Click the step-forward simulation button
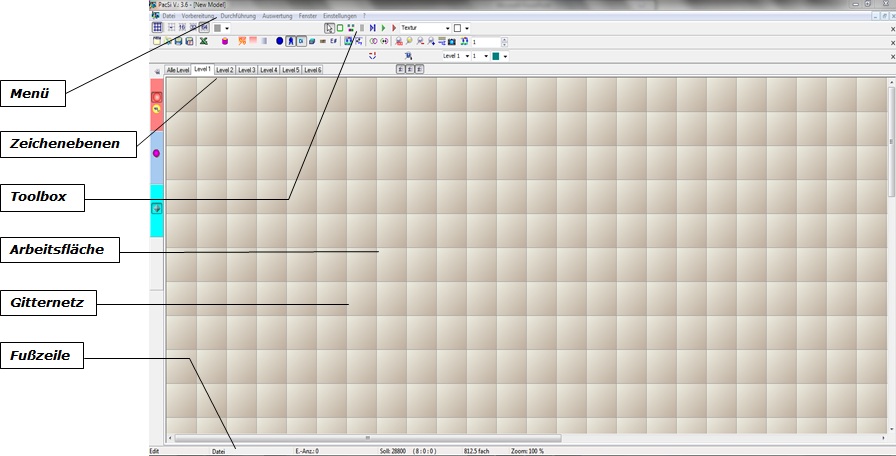 (x=373, y=27)
